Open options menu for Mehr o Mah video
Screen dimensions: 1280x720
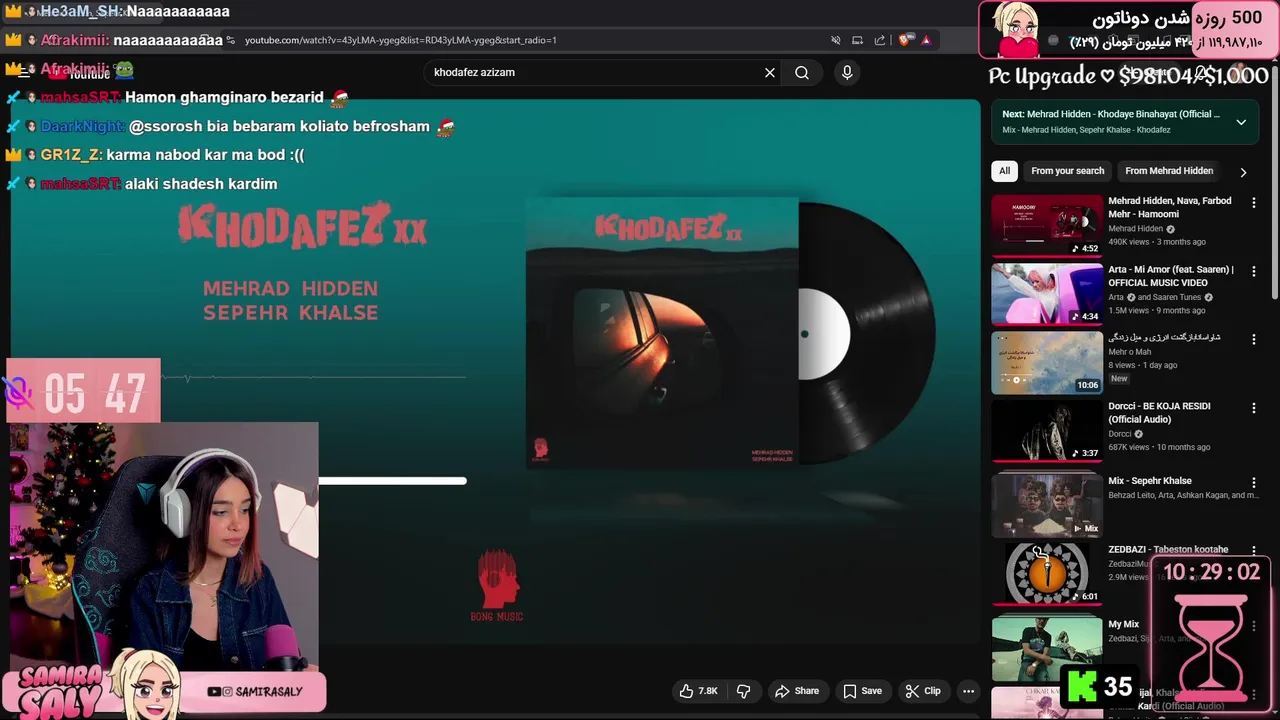tap(1254, 340)
